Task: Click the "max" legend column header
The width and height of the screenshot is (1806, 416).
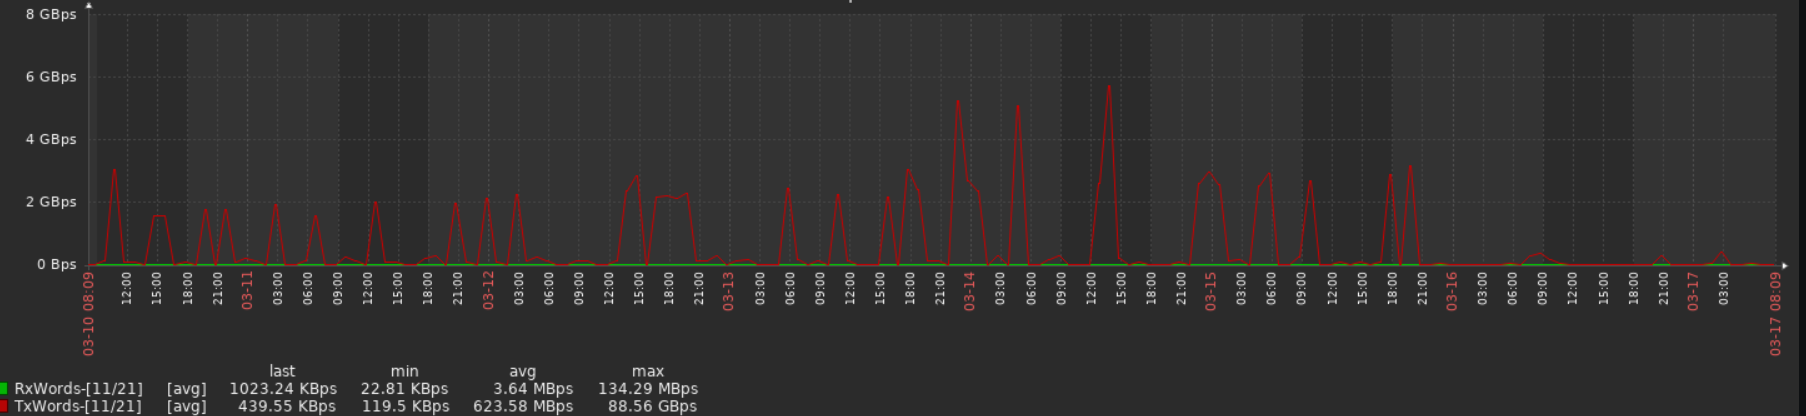Action: point(648,371)
